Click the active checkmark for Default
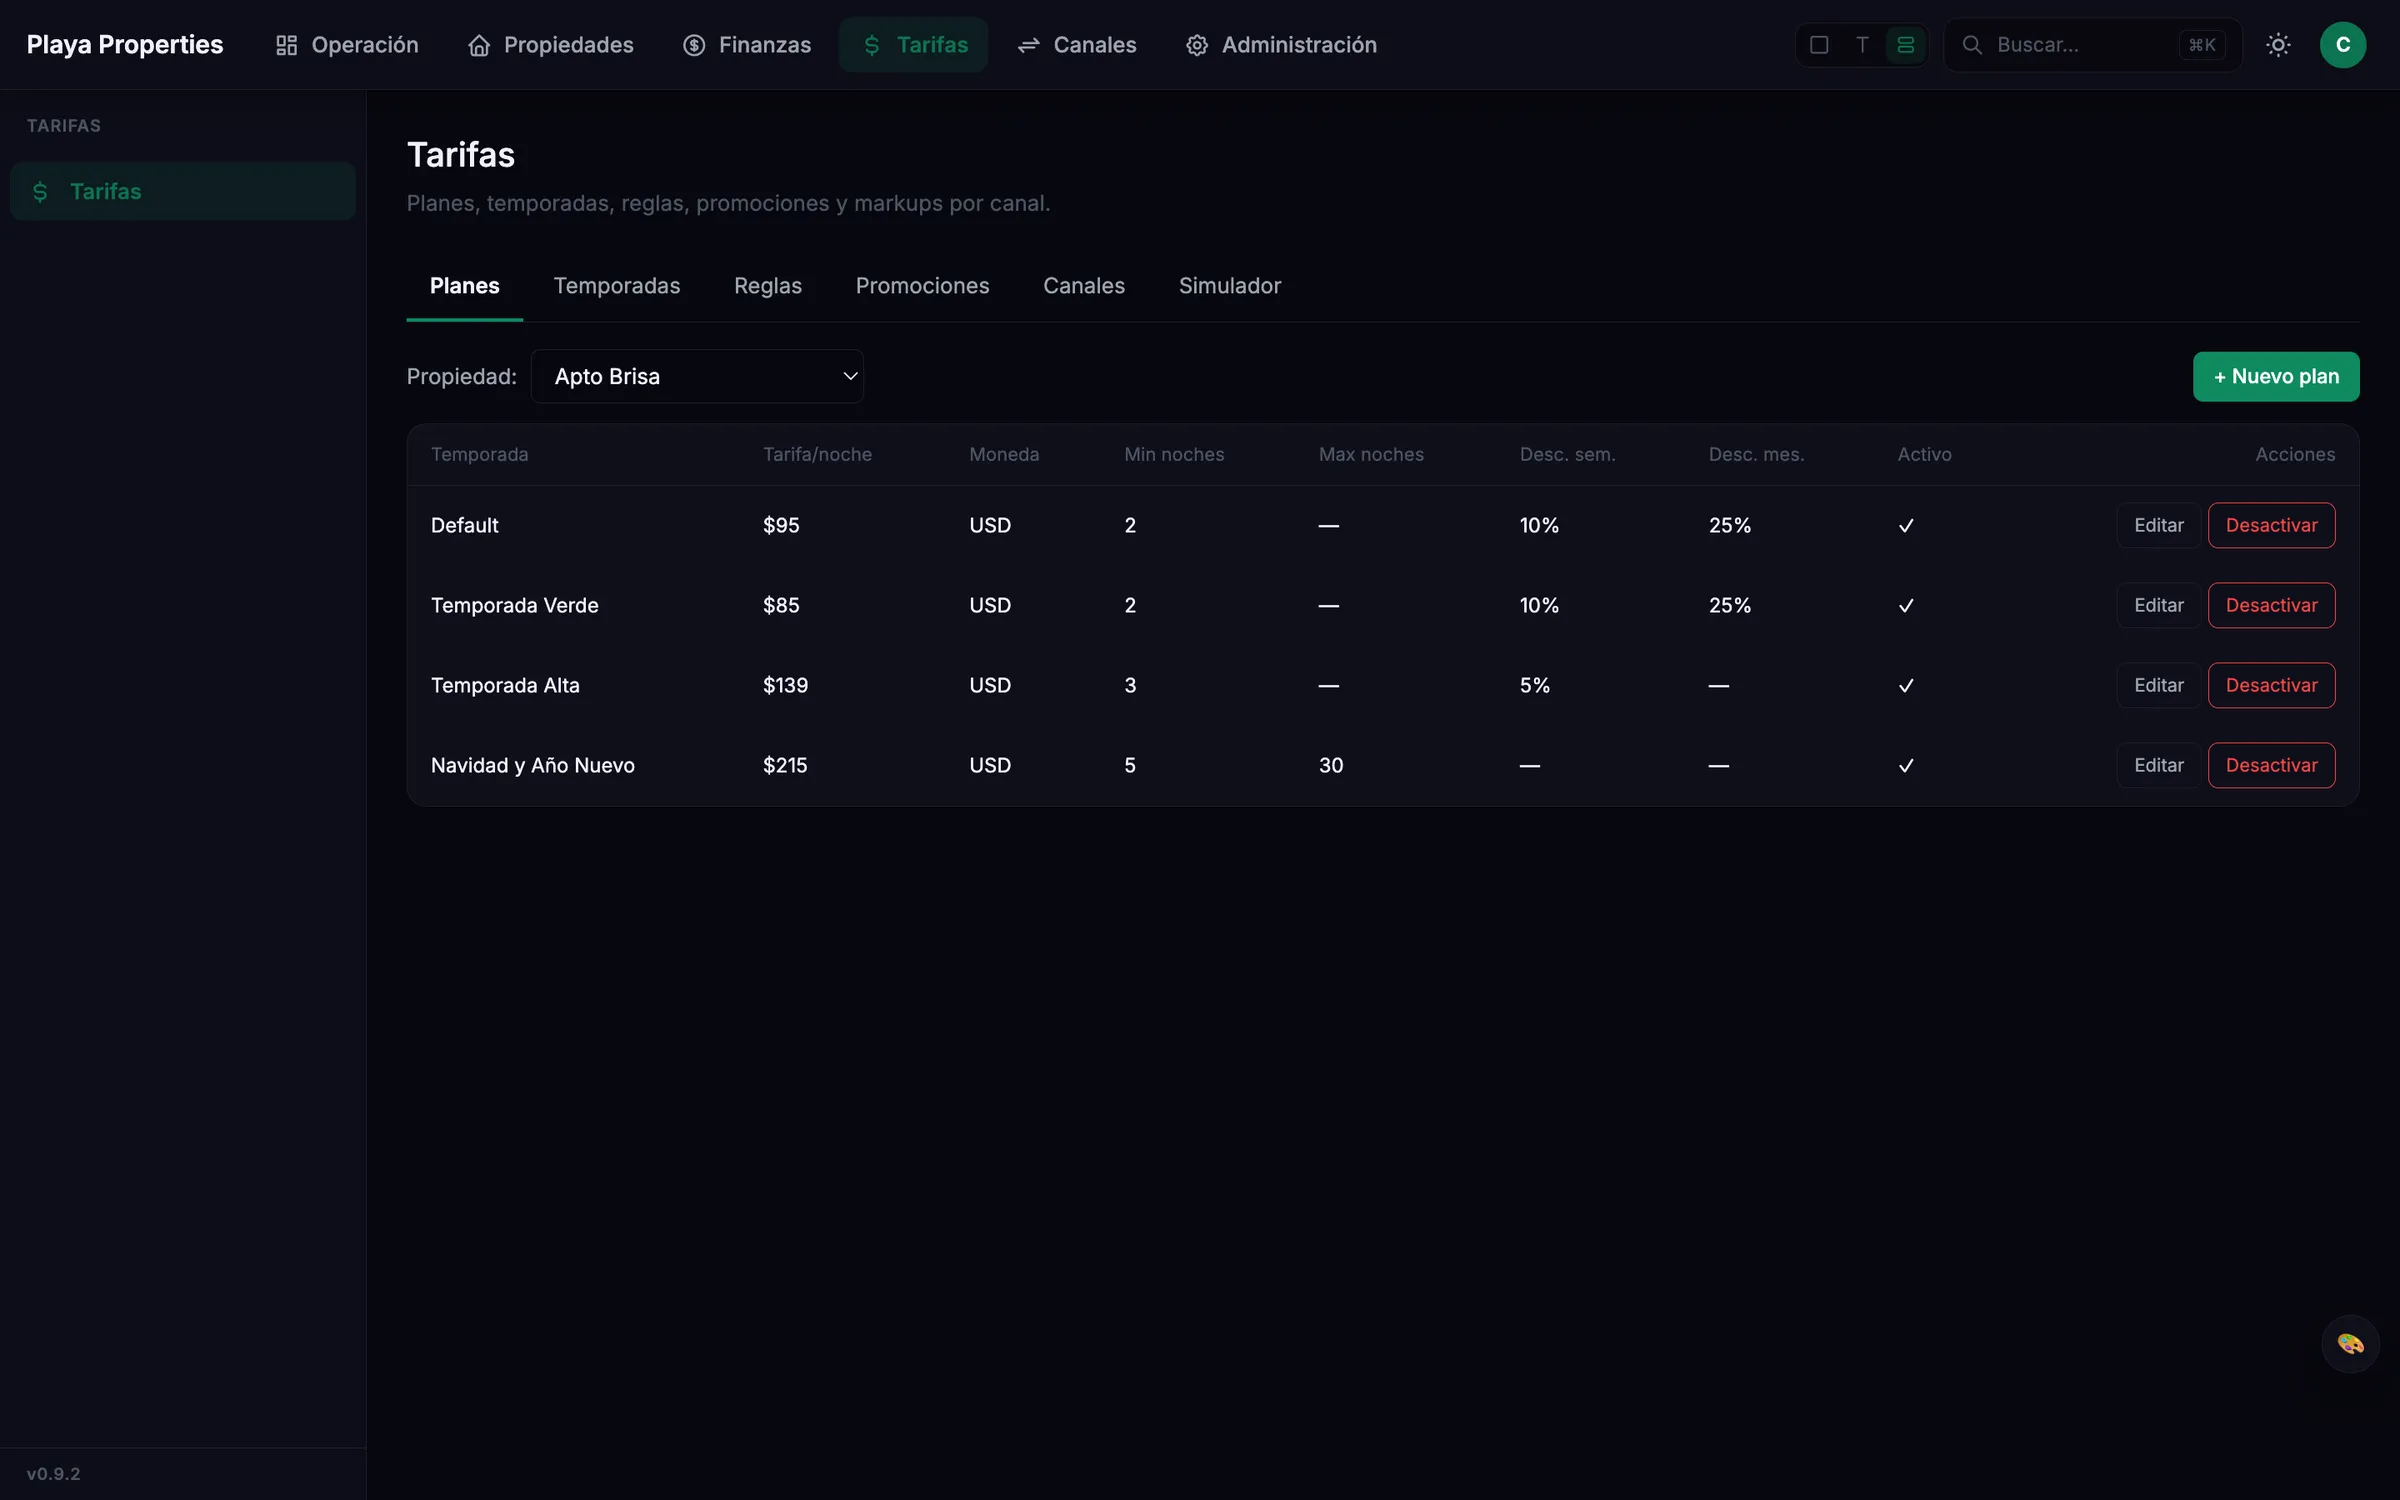The height and width of the screenshot is (1500, 2400). 1906,526
